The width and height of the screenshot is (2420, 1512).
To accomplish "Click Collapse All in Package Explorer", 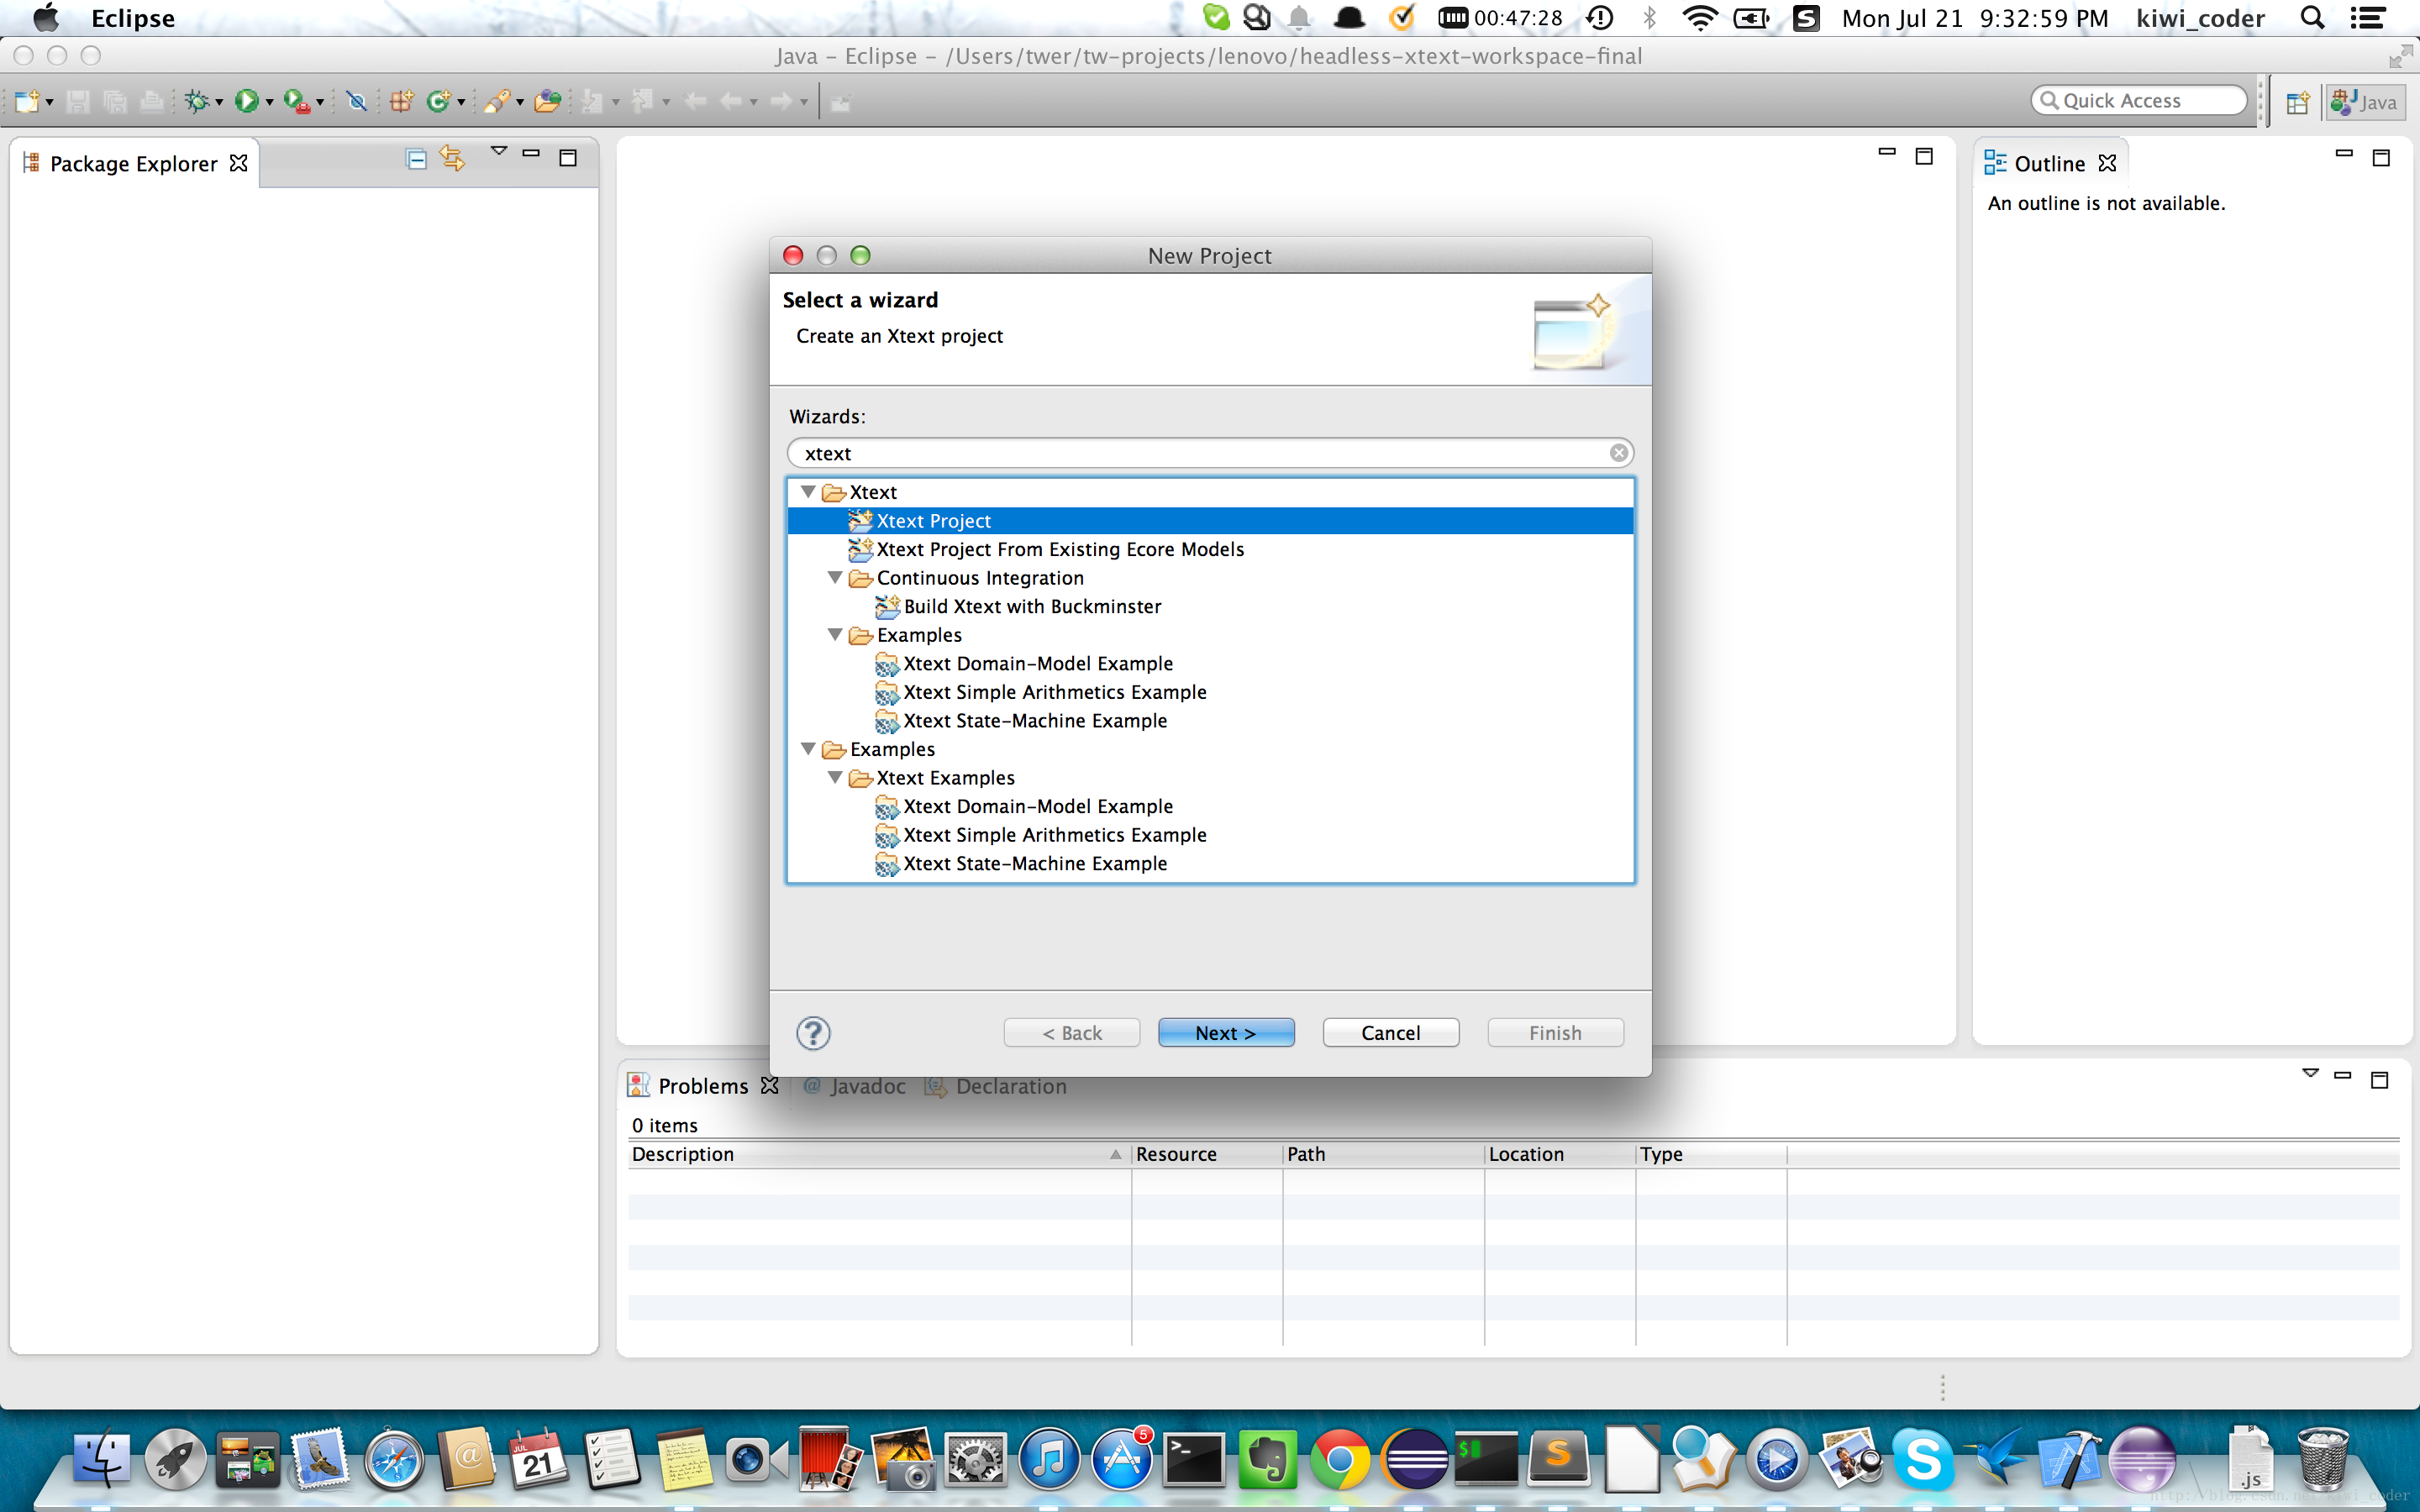I will [416, 158].
